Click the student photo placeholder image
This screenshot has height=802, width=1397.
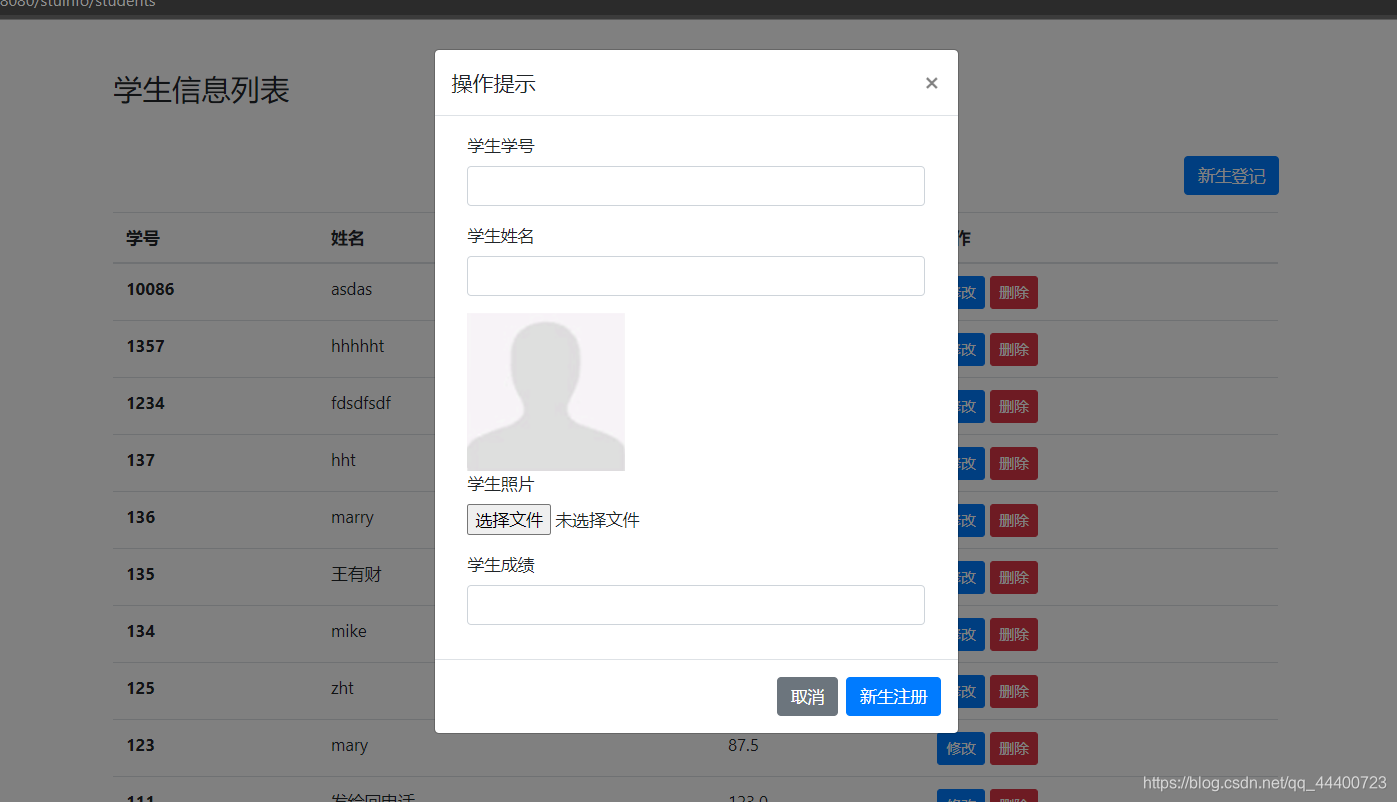tap(546, 392)
